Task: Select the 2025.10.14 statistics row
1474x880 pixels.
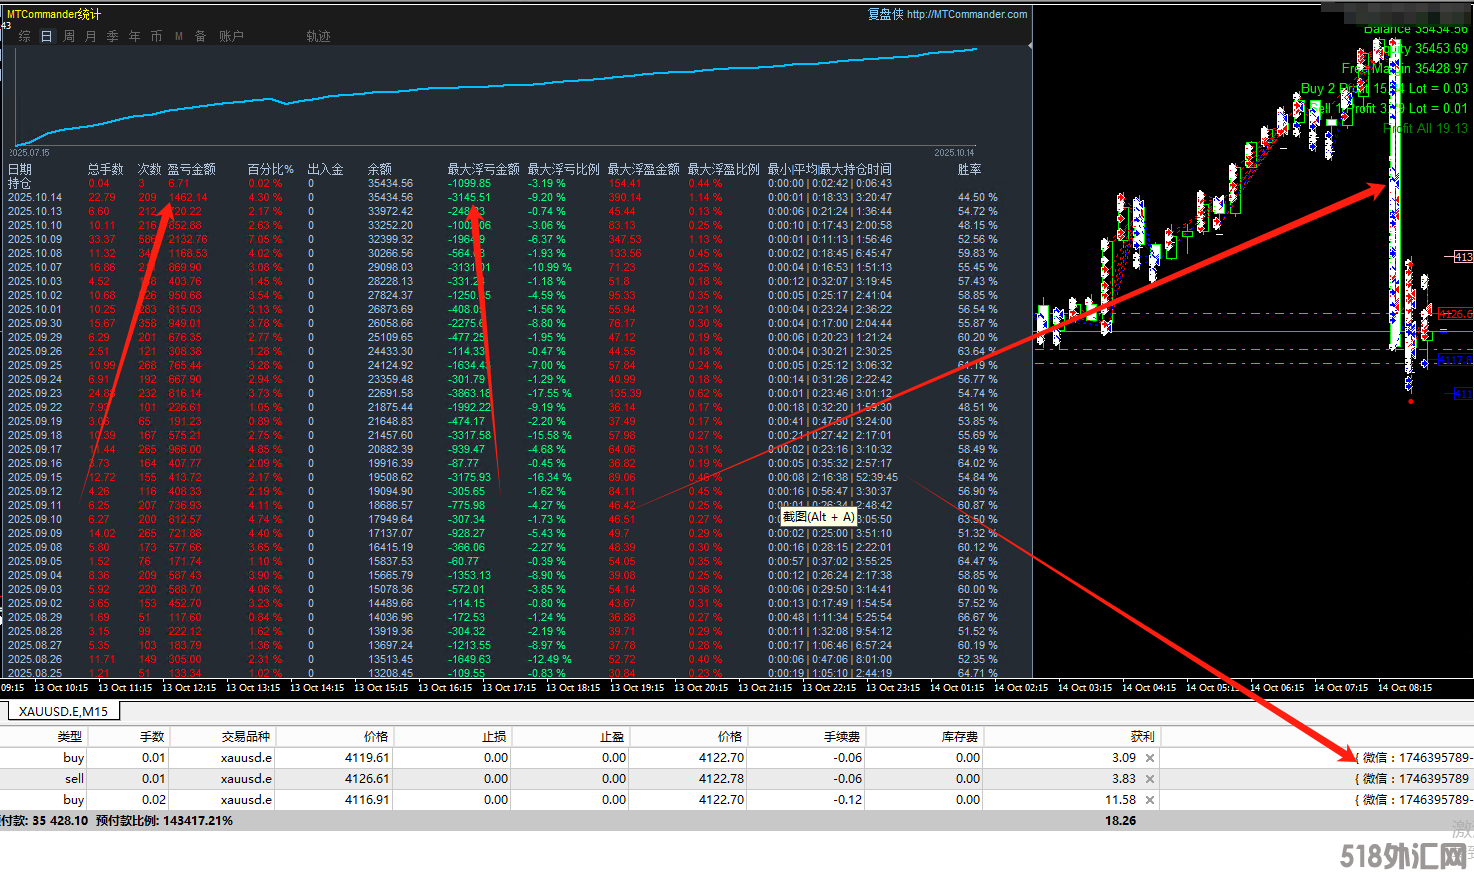Action: [35, 198]
